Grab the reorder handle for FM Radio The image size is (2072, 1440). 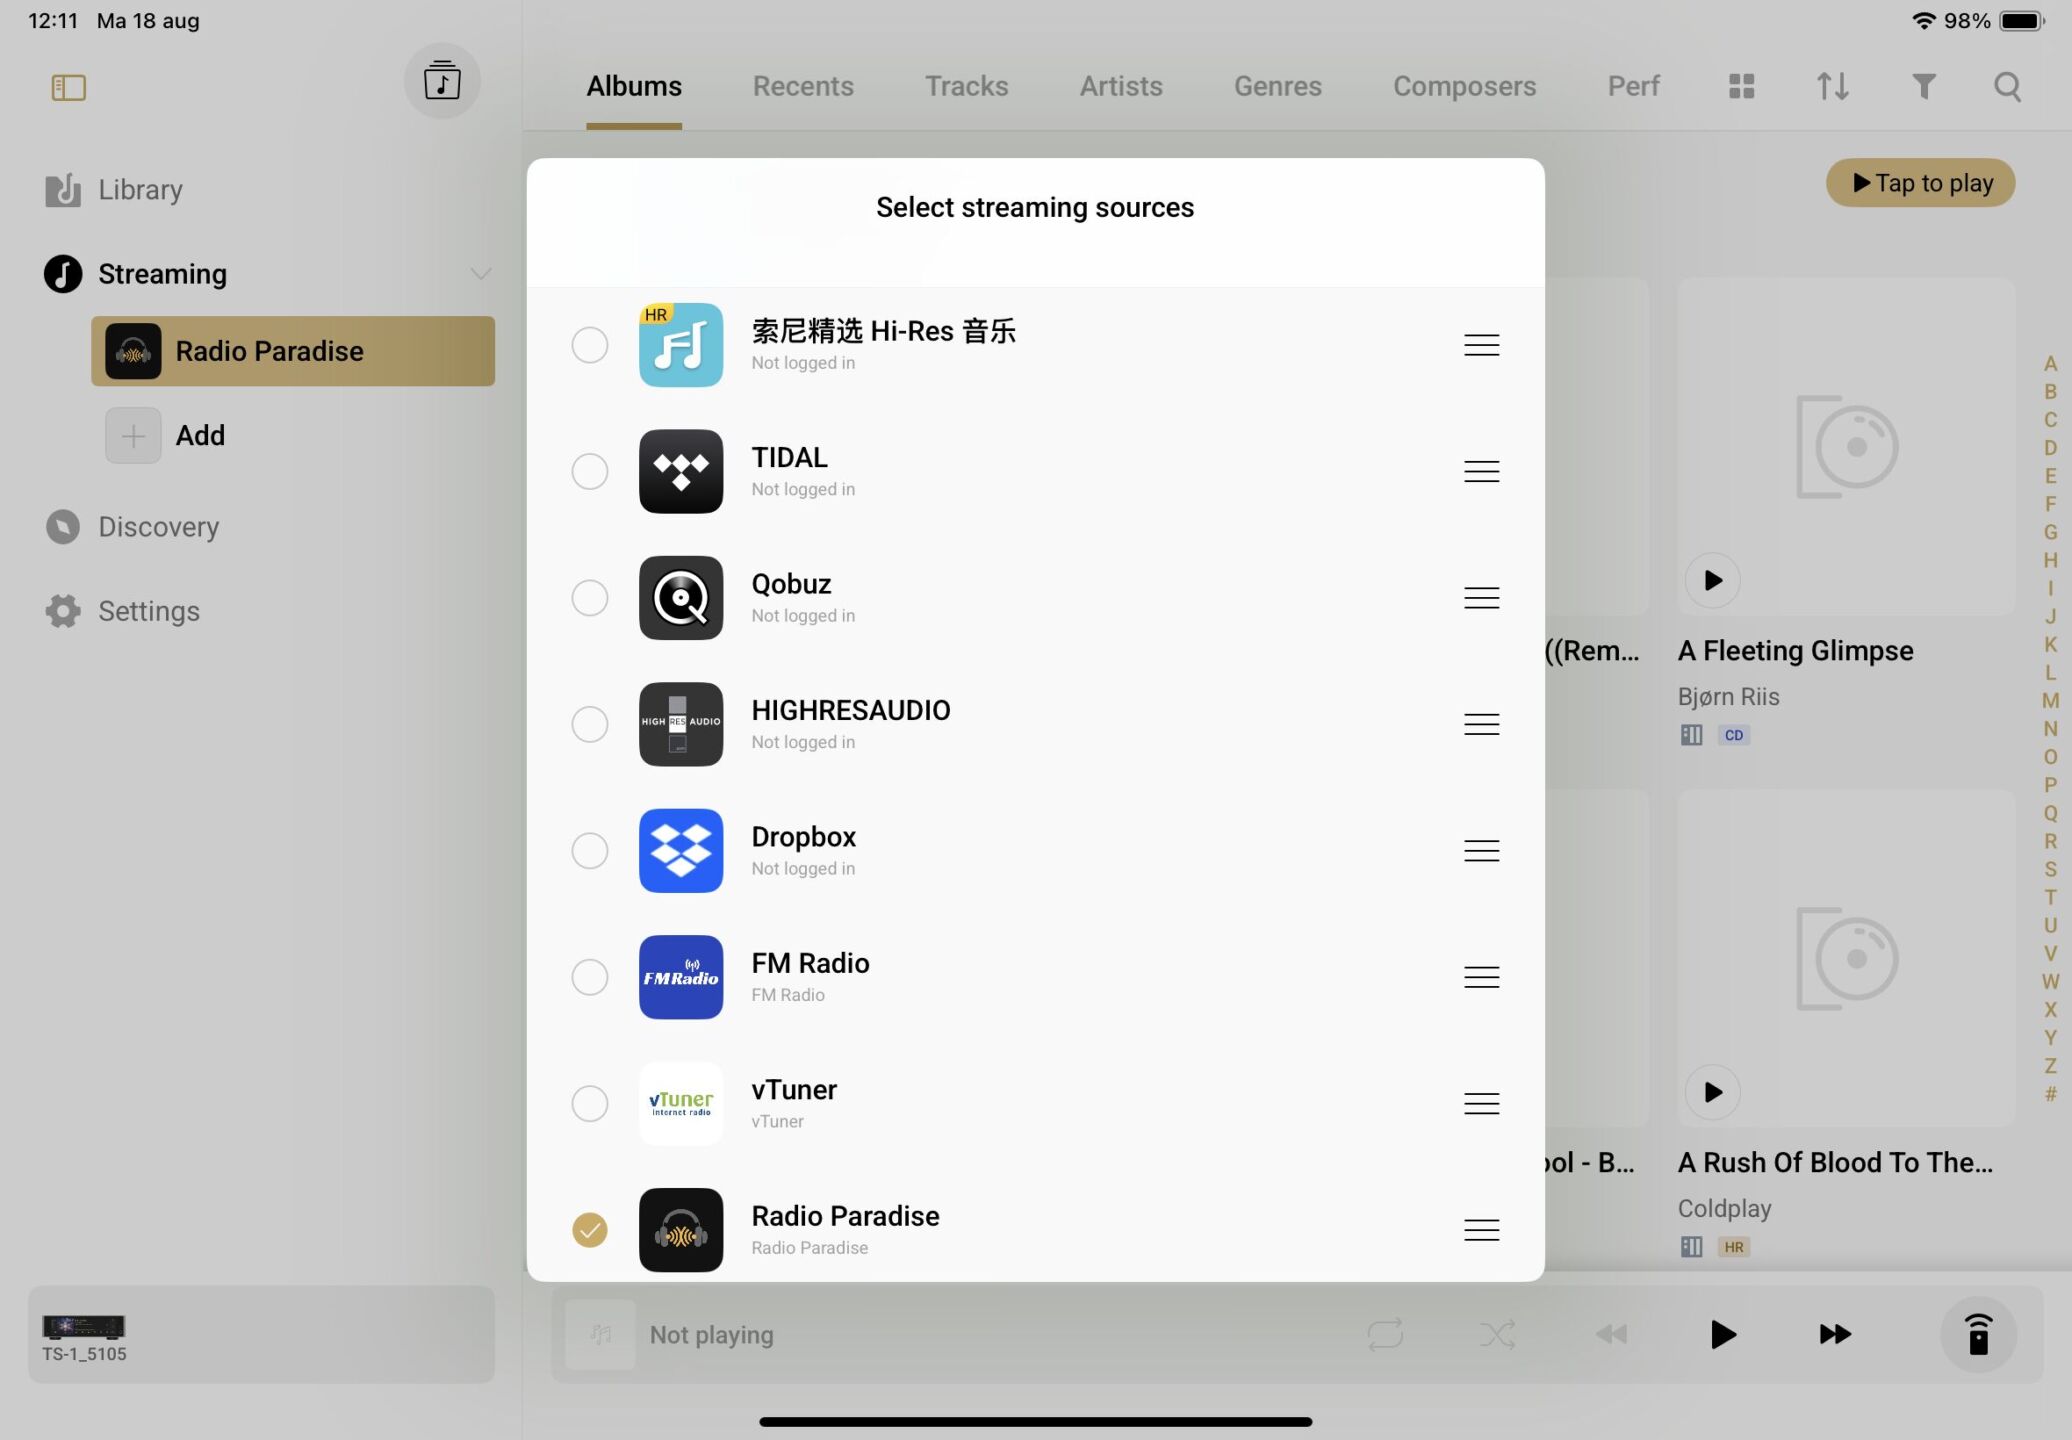pos(1481,977)
